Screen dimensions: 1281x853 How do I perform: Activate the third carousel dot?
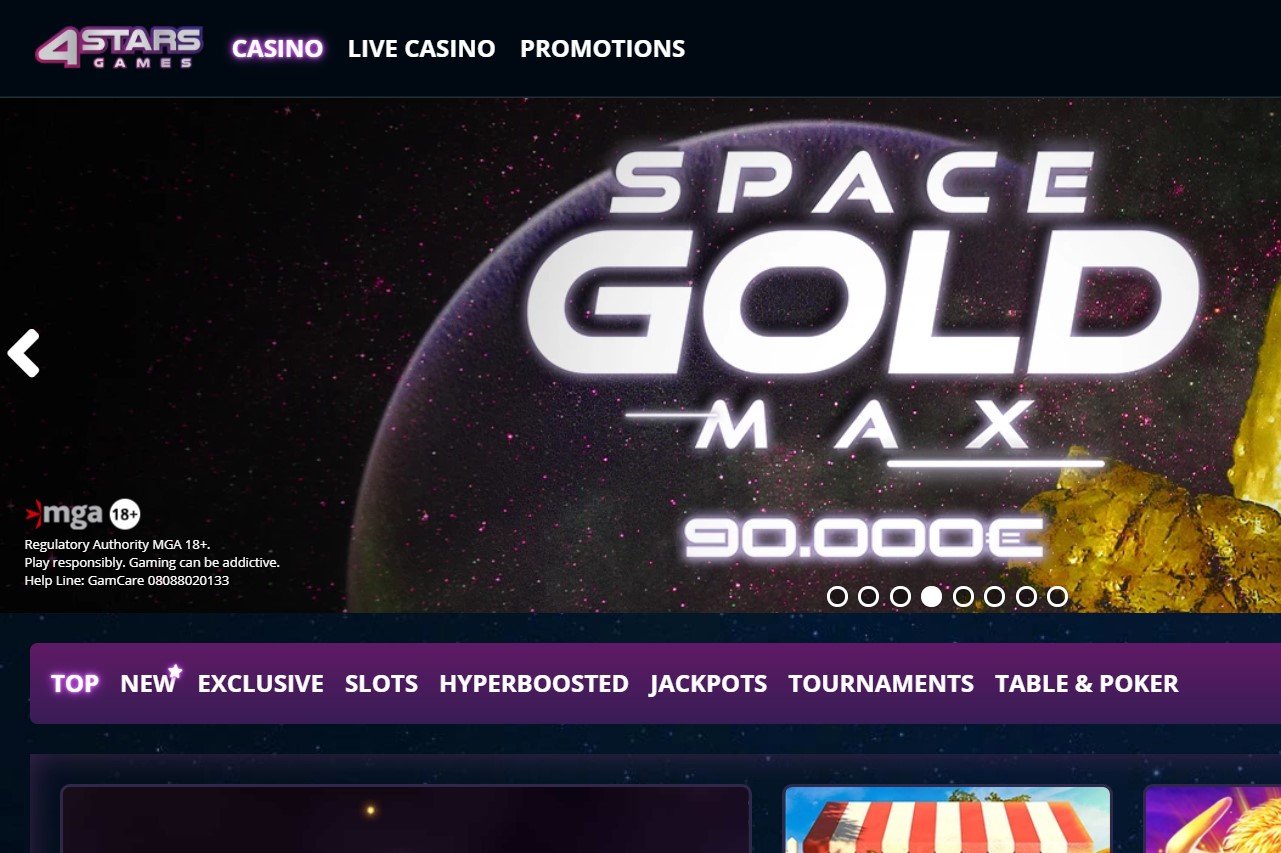(901, 597)
